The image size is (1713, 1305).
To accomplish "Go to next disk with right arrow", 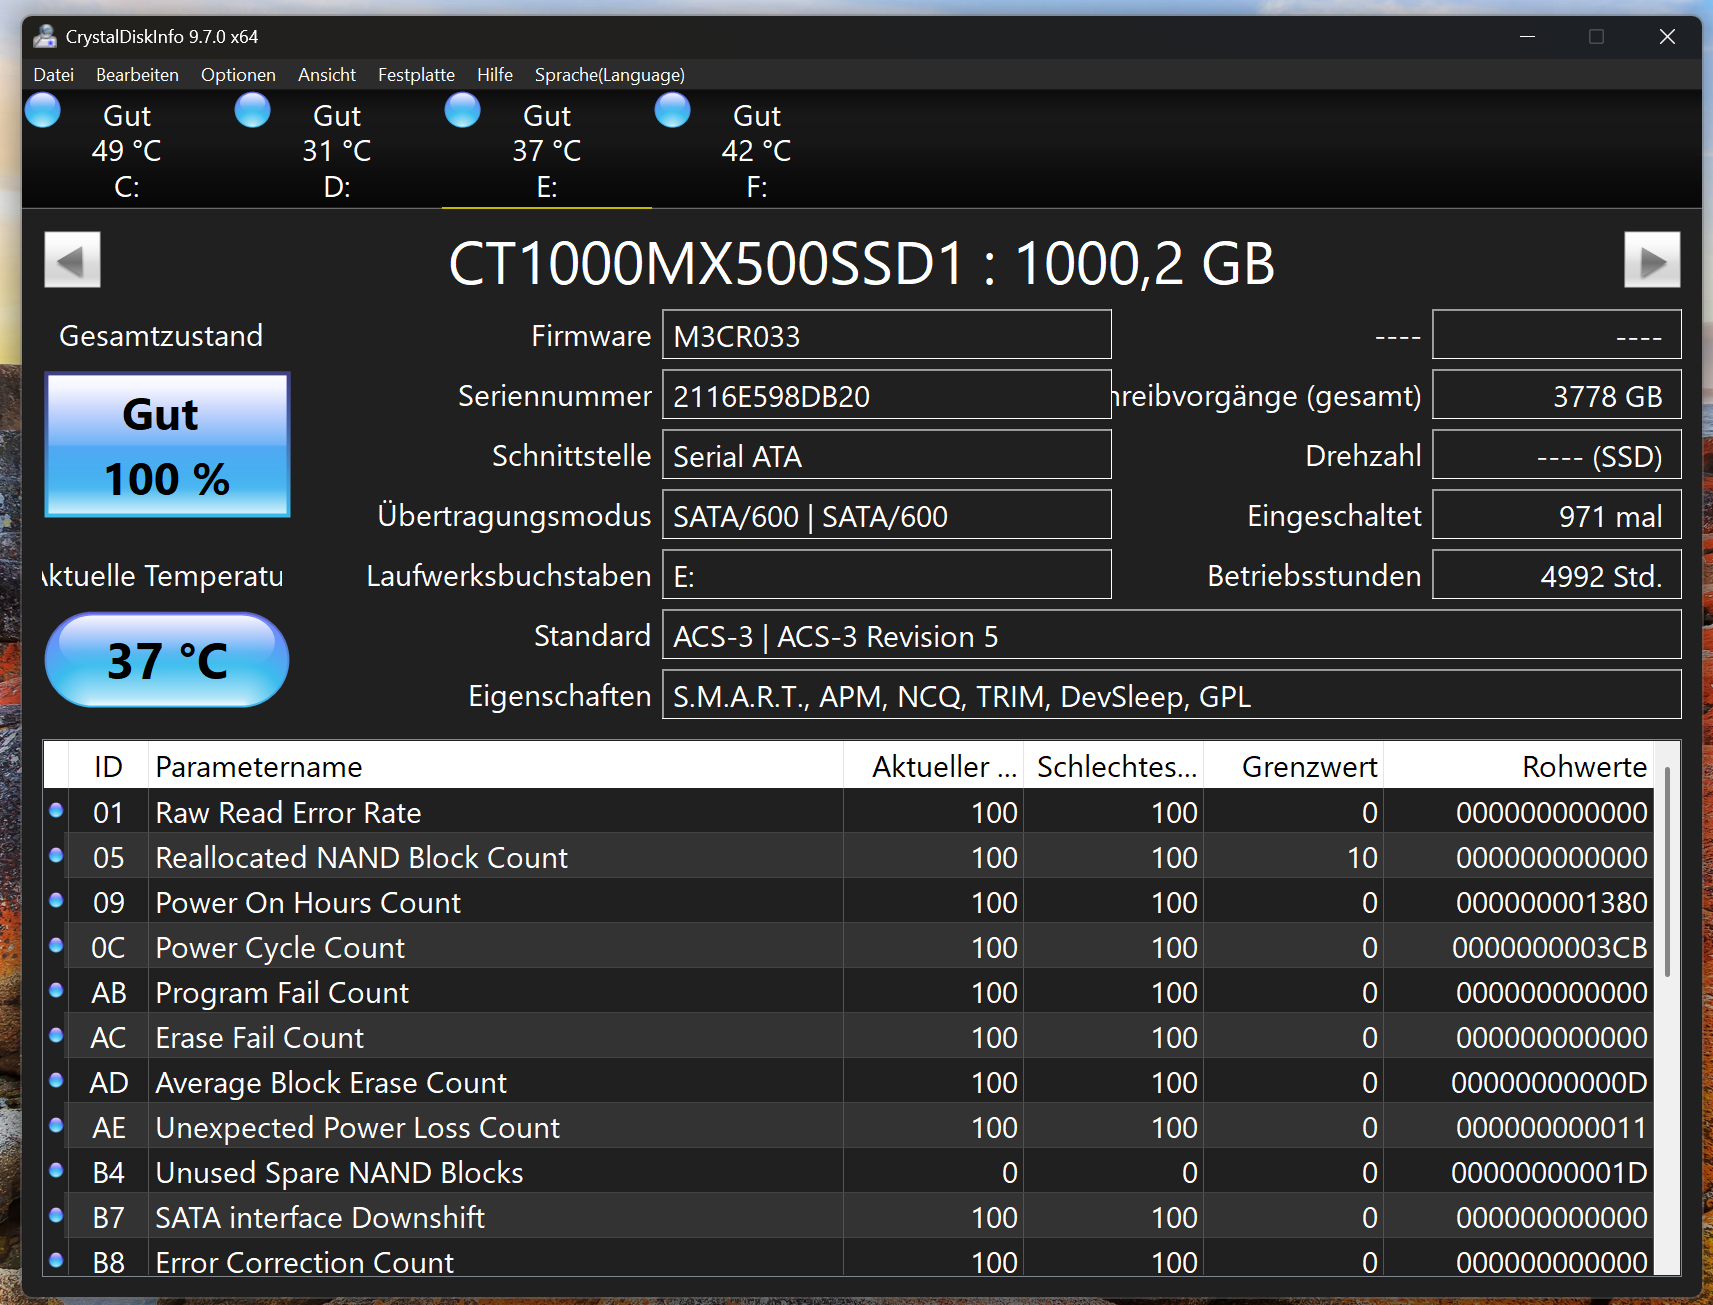I will tap(1652, 260).
